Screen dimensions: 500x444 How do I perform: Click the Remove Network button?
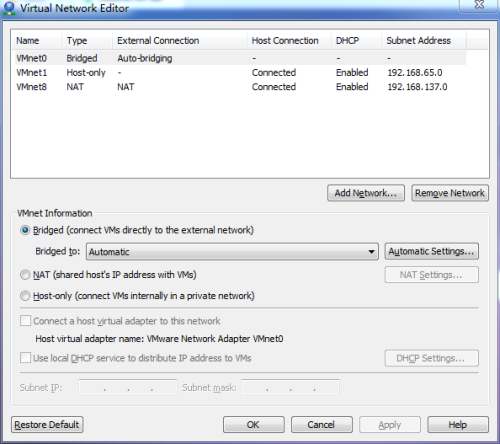click(x=450, y=193)
